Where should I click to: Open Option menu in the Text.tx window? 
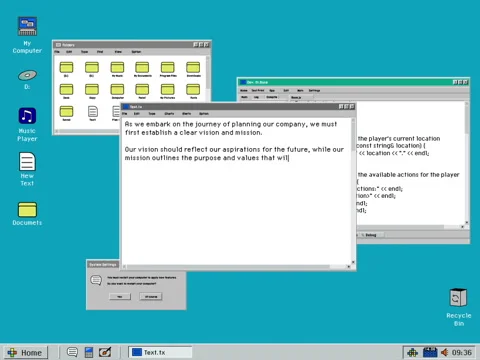(x=204, y=114)
